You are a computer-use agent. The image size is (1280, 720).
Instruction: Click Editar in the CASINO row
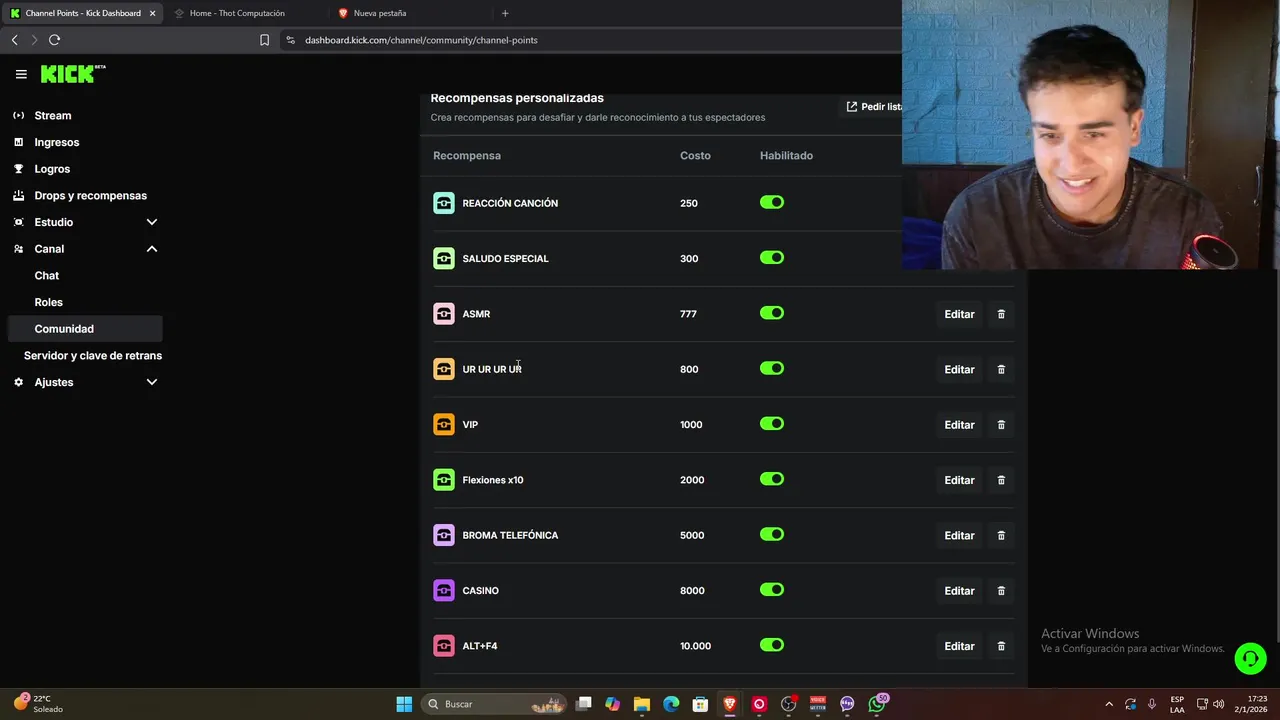pyautogui.click(x=959, y=591)
